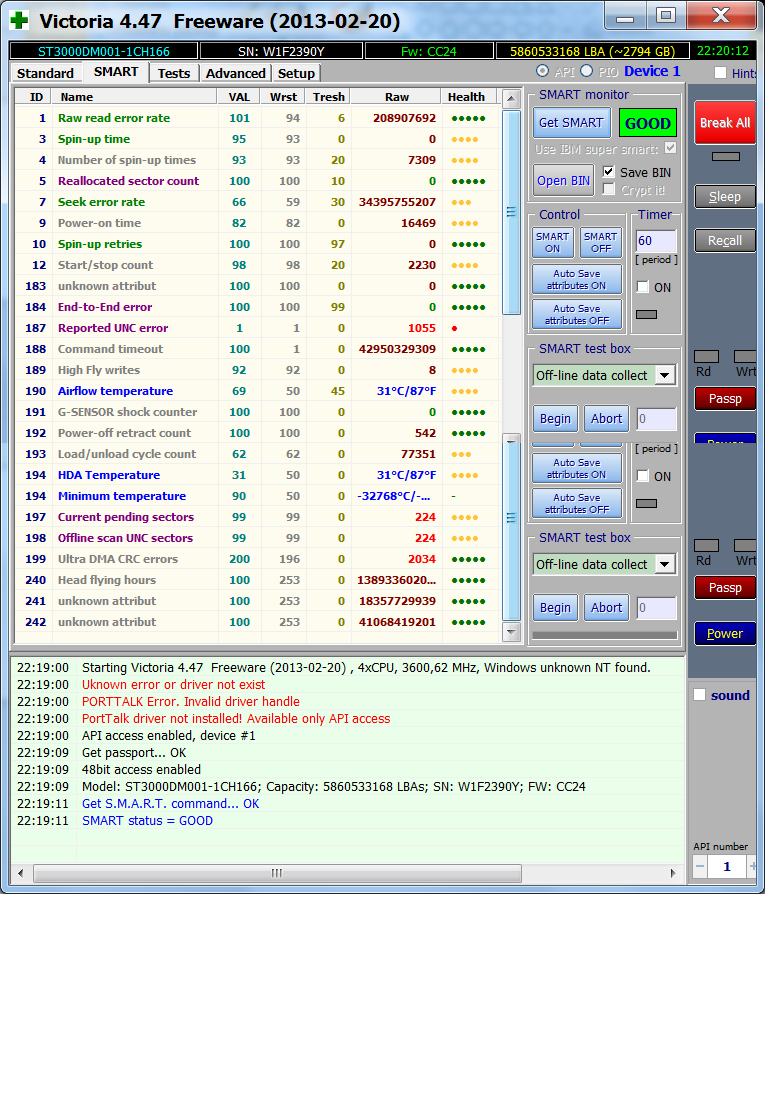Click the blue Power button
Screen dimensions: 765x1099
pos(725,634)
